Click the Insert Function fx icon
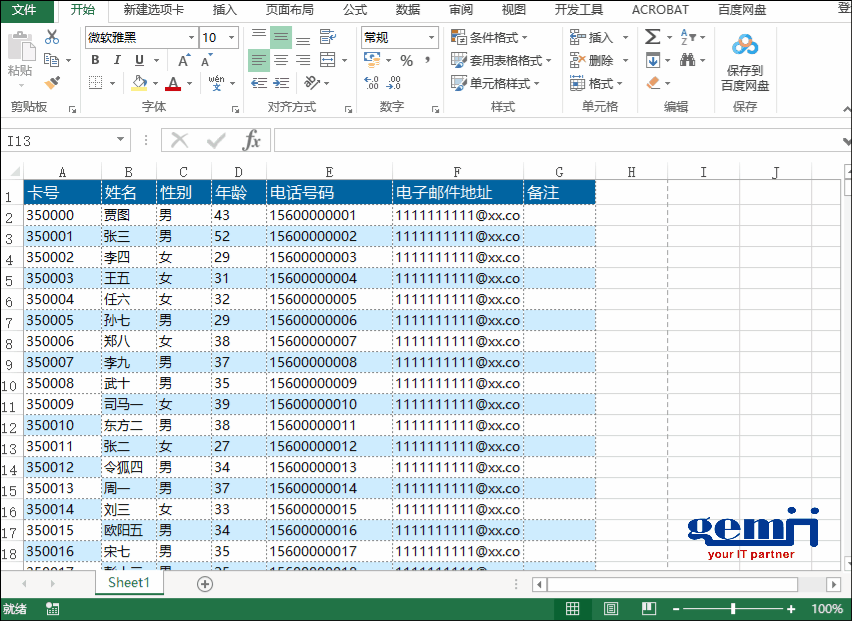 pos(252,141)
